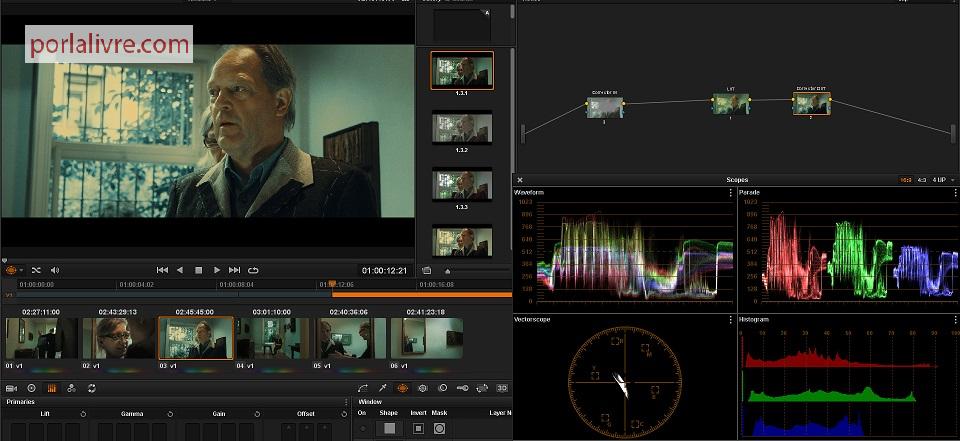Toggle loop playback
The height and width of the screenshot is (441, 960).
click(x=253, y=270)
